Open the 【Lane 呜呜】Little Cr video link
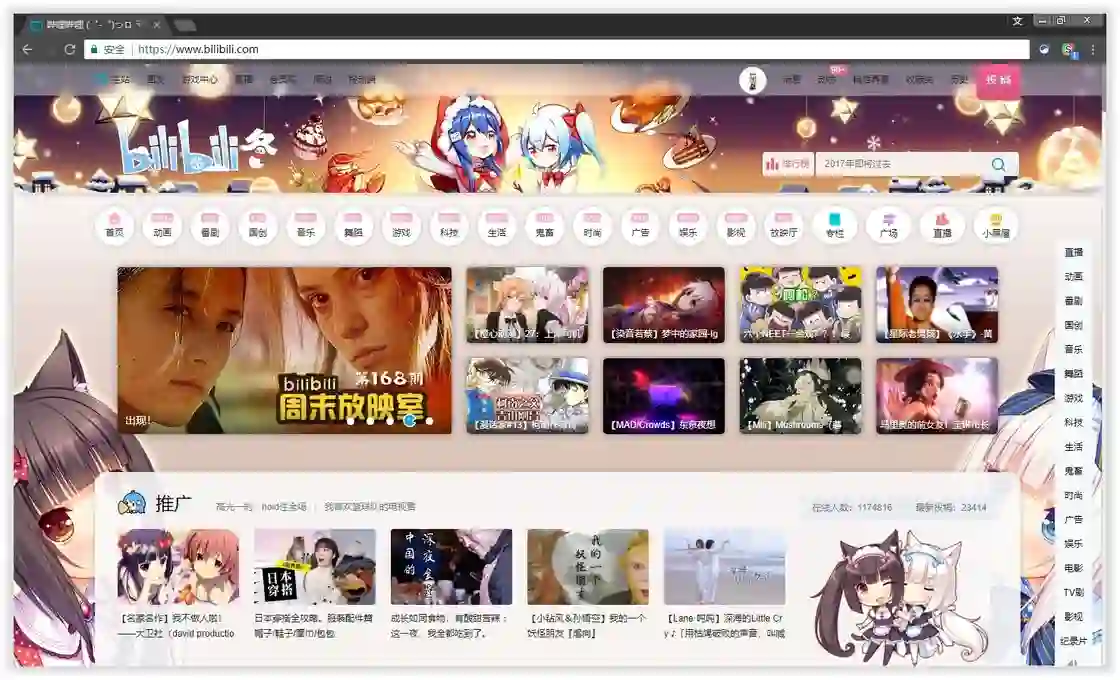 (725, 625)
